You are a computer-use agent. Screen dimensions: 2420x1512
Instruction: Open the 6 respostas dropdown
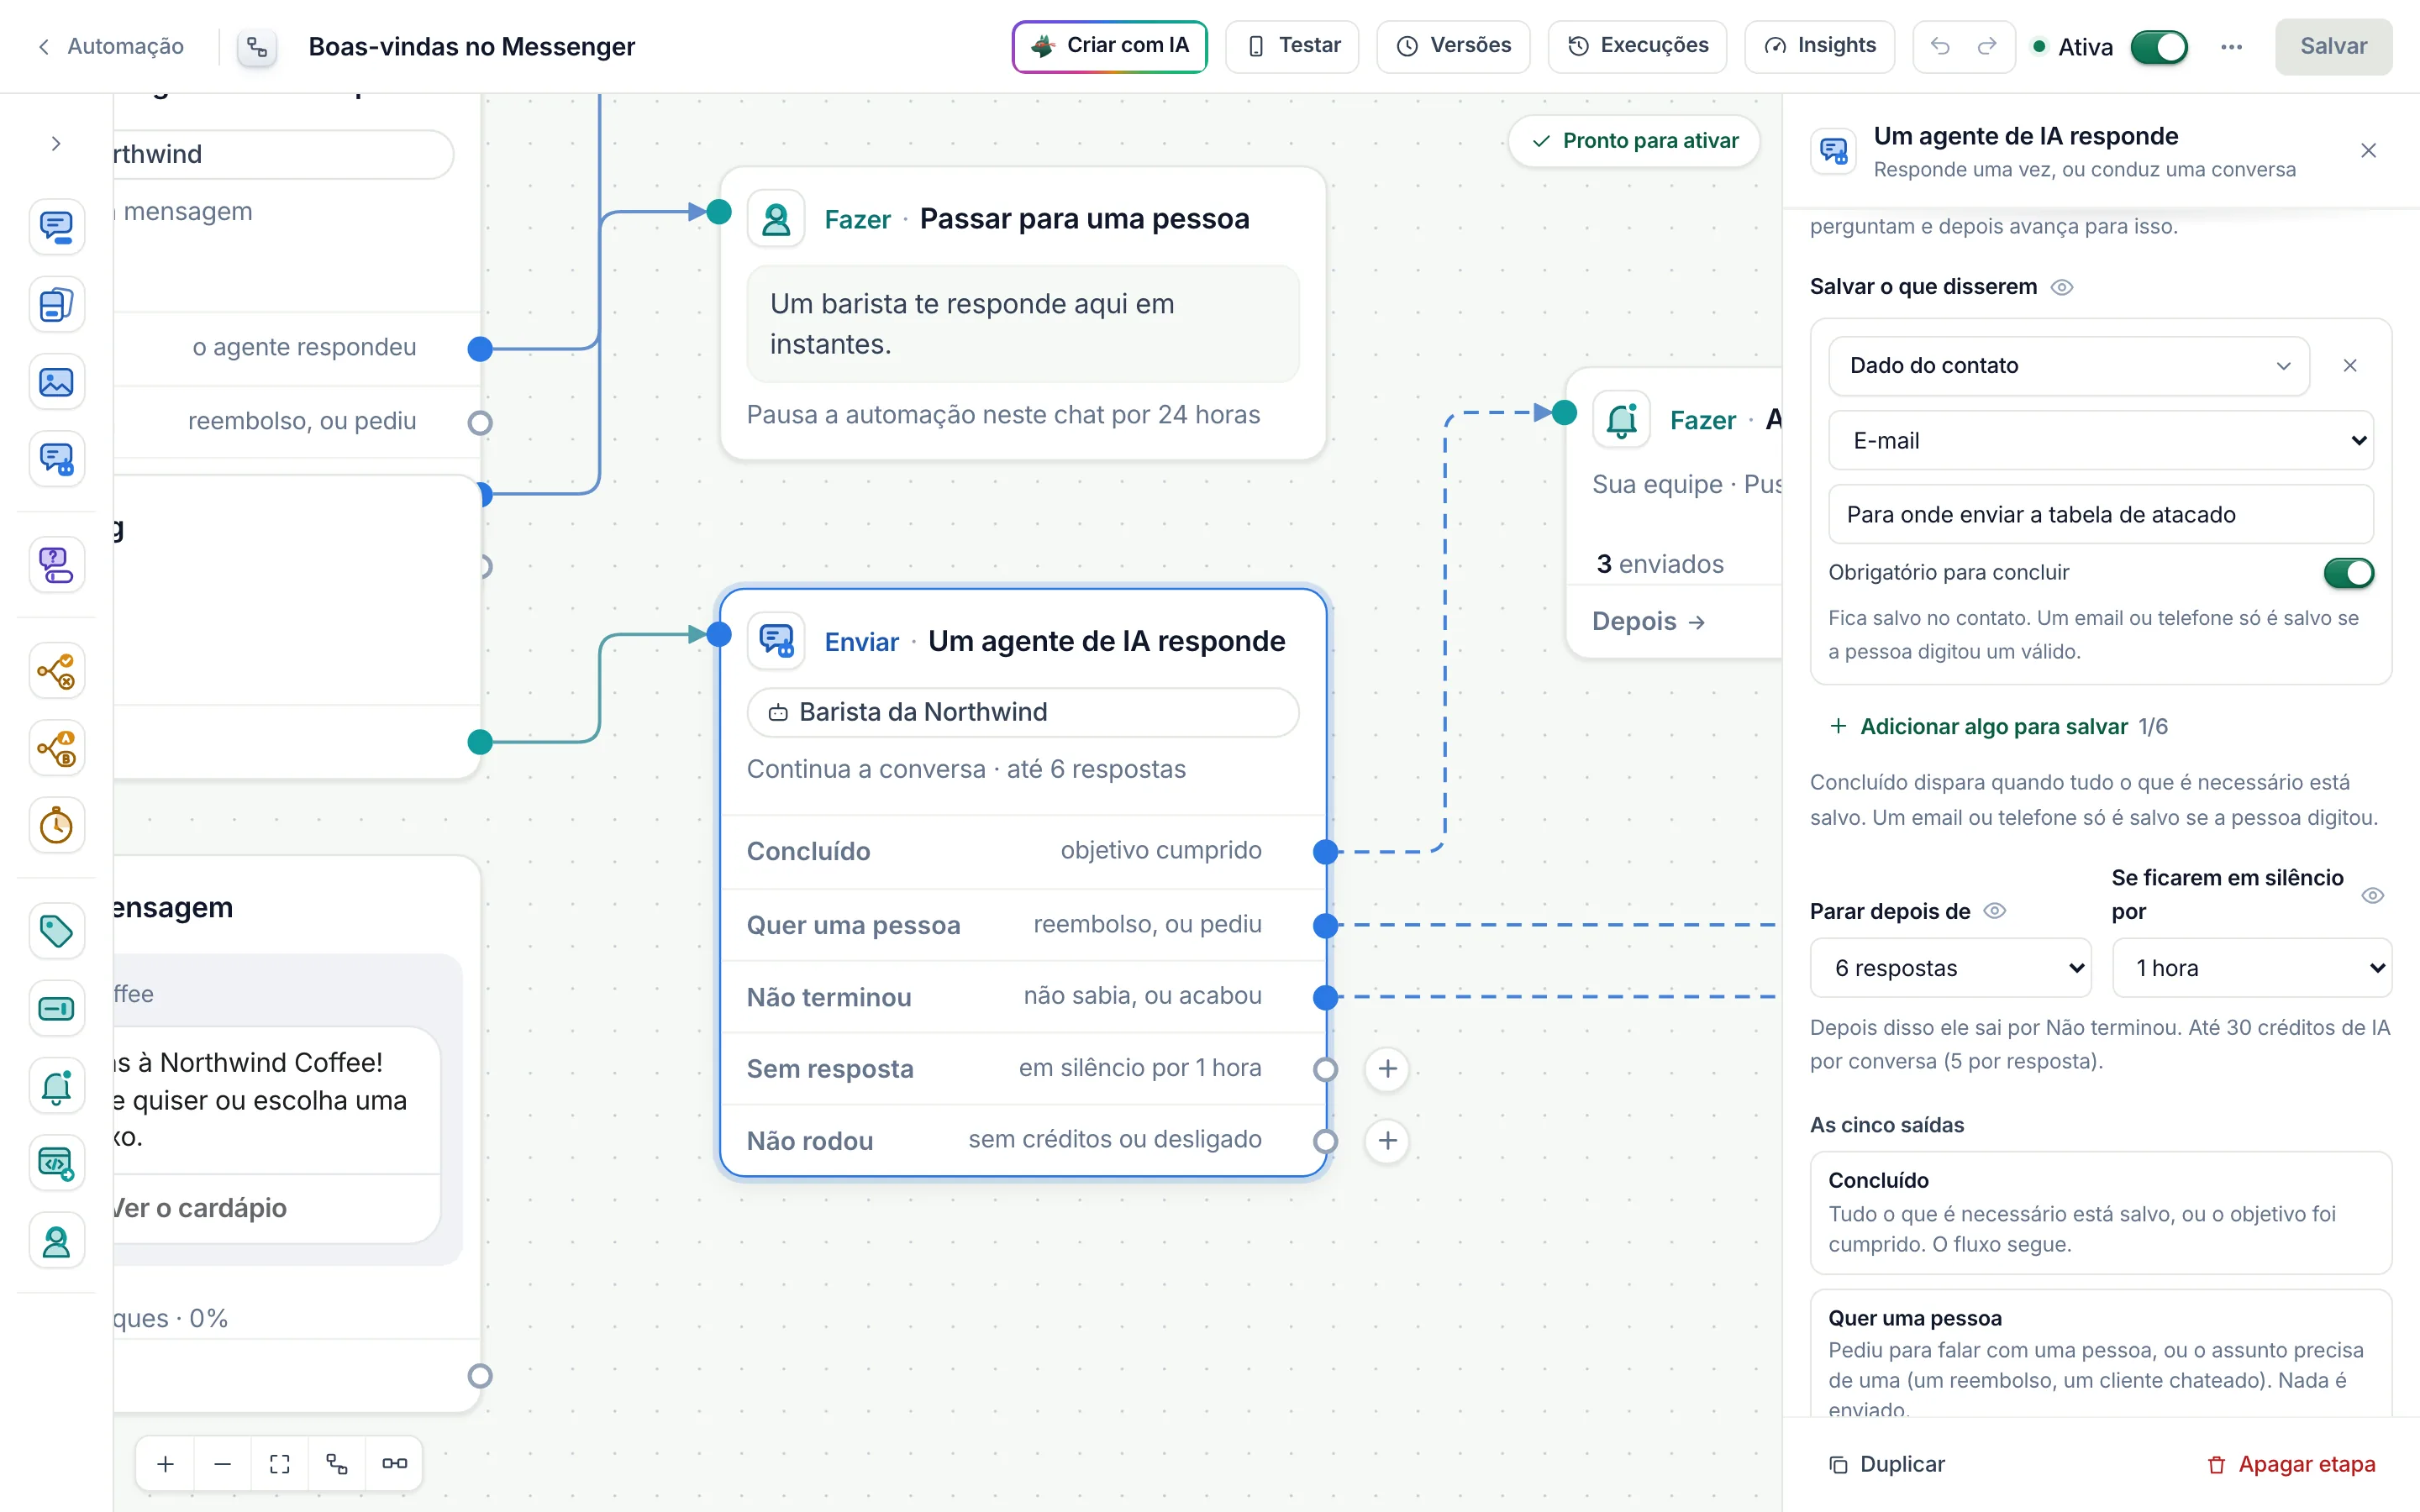1950,967
